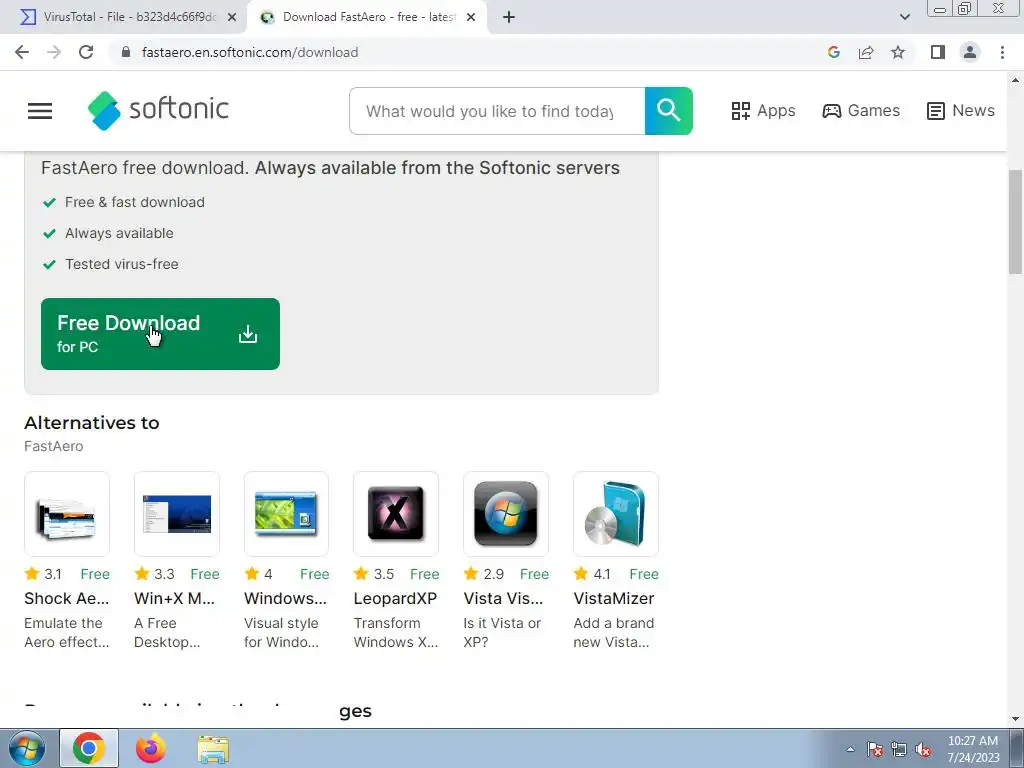Image resolution: width=1024 pixels, height=768 pixels.
Task: Open the Windows... title link
Action: pyautogui.click(x=285, y=598)
